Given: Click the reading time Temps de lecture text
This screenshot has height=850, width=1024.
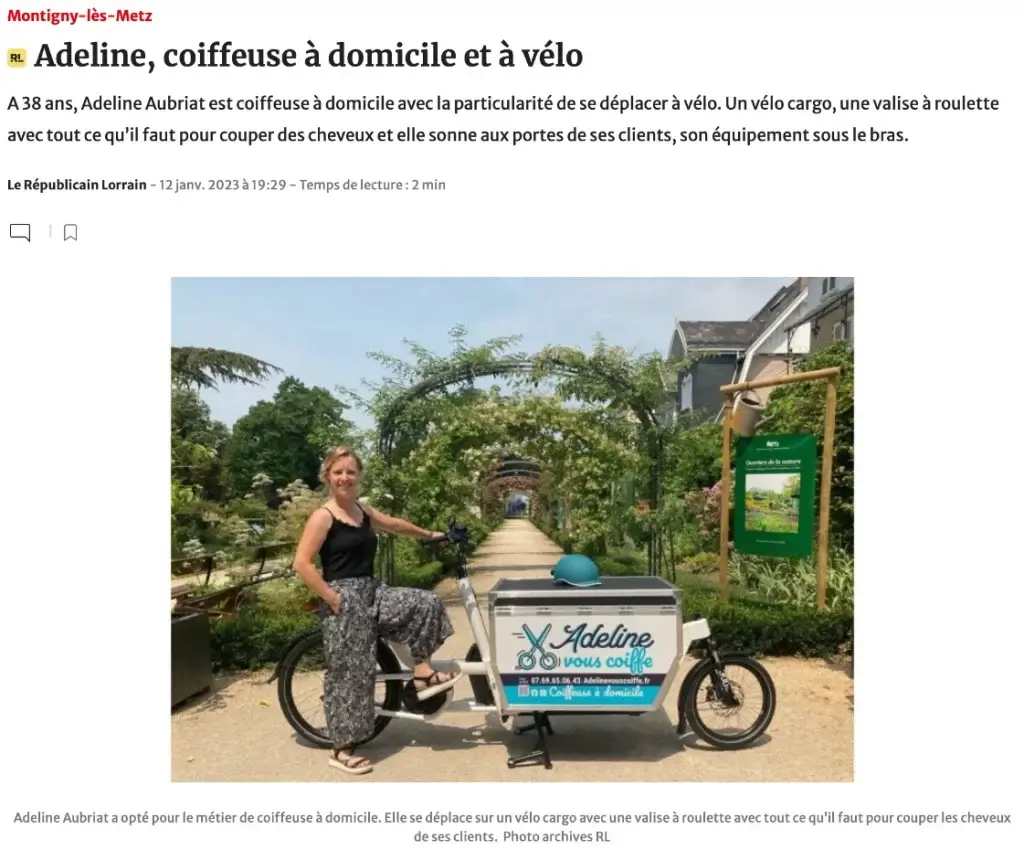Looking at the screenshot, I should tap(372, 185).
